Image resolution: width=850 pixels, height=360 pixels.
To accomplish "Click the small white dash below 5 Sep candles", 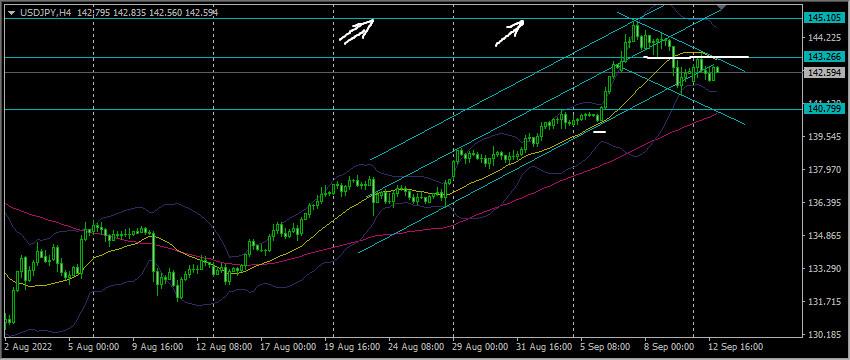I will coord(600,131).
